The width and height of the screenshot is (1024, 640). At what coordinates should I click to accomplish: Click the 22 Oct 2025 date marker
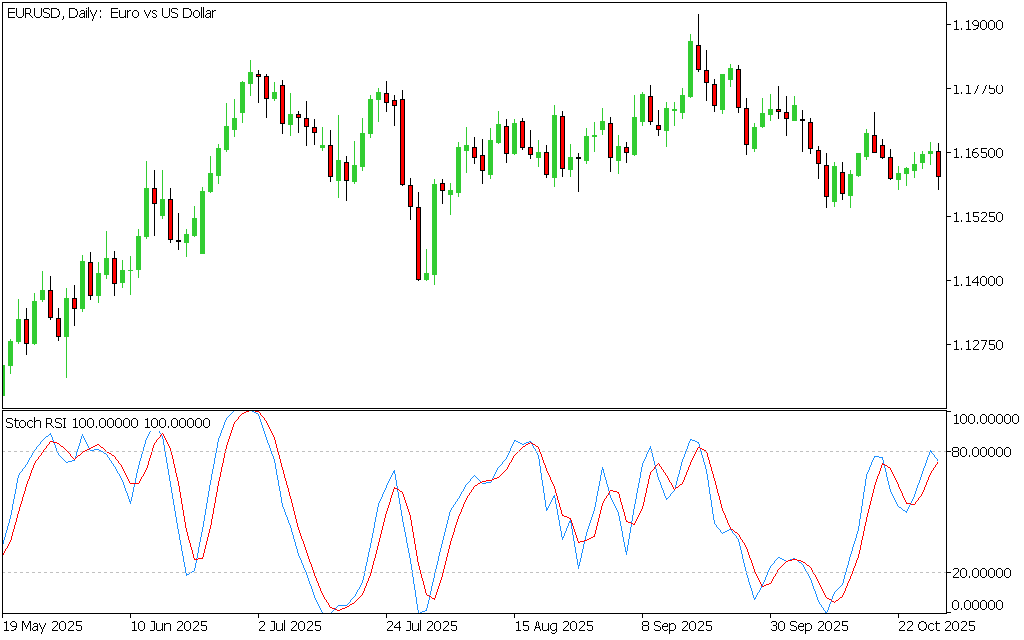tap(935, 626)
